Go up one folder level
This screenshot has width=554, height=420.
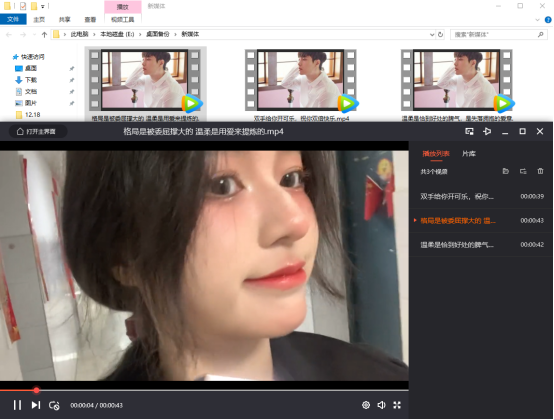(44, 35)
